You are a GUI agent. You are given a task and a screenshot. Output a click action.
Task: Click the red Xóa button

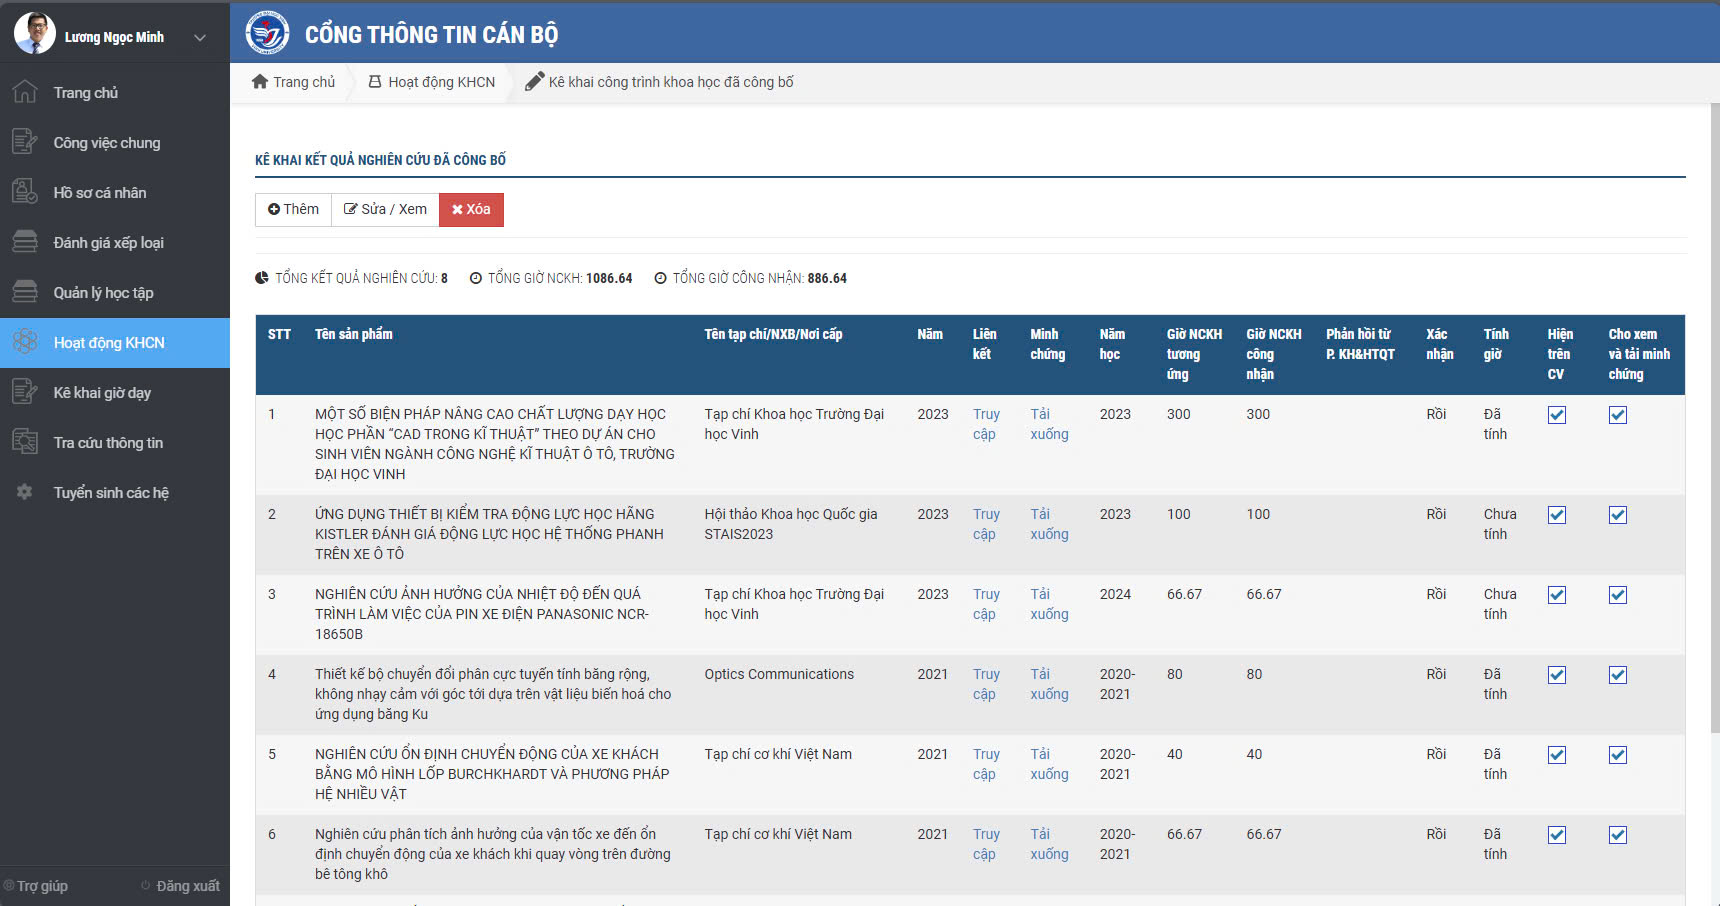pos(471,210)
